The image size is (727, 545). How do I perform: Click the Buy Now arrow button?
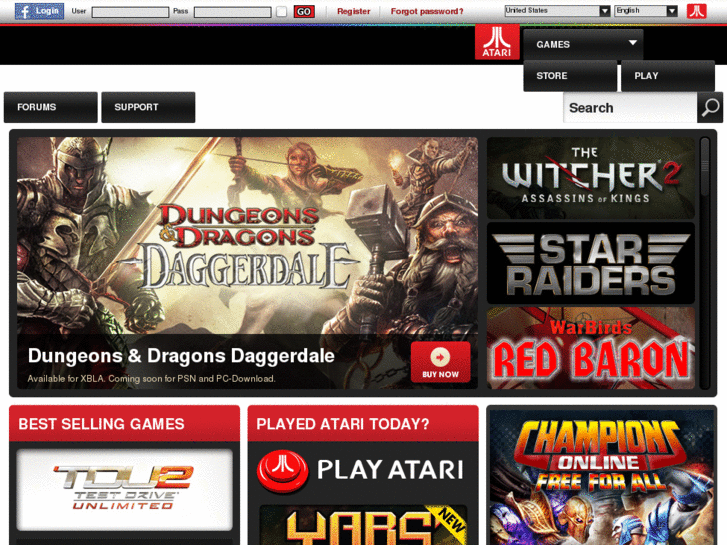[440, 362]
